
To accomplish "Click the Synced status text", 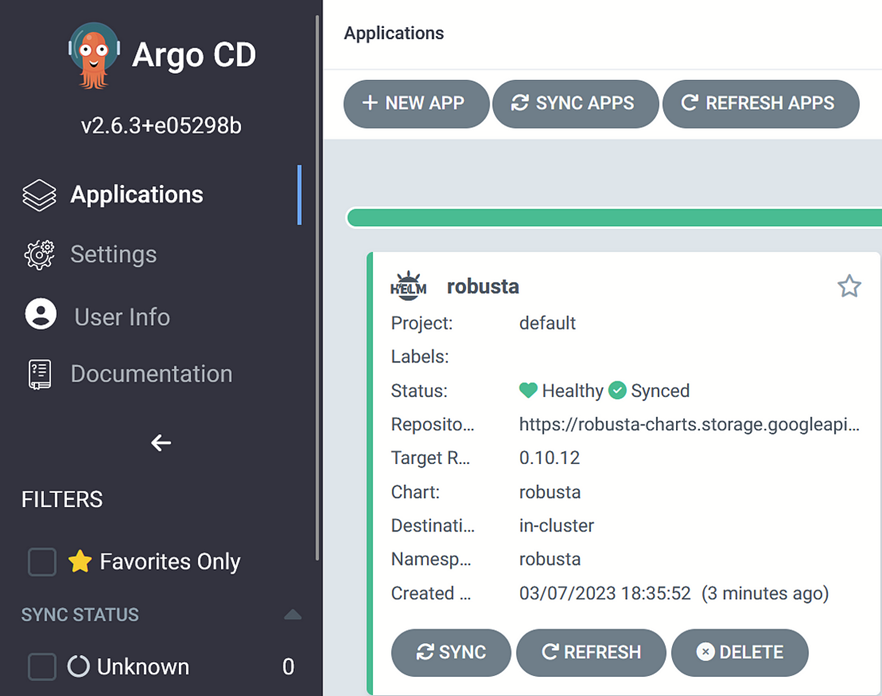I will coord(660,390).
